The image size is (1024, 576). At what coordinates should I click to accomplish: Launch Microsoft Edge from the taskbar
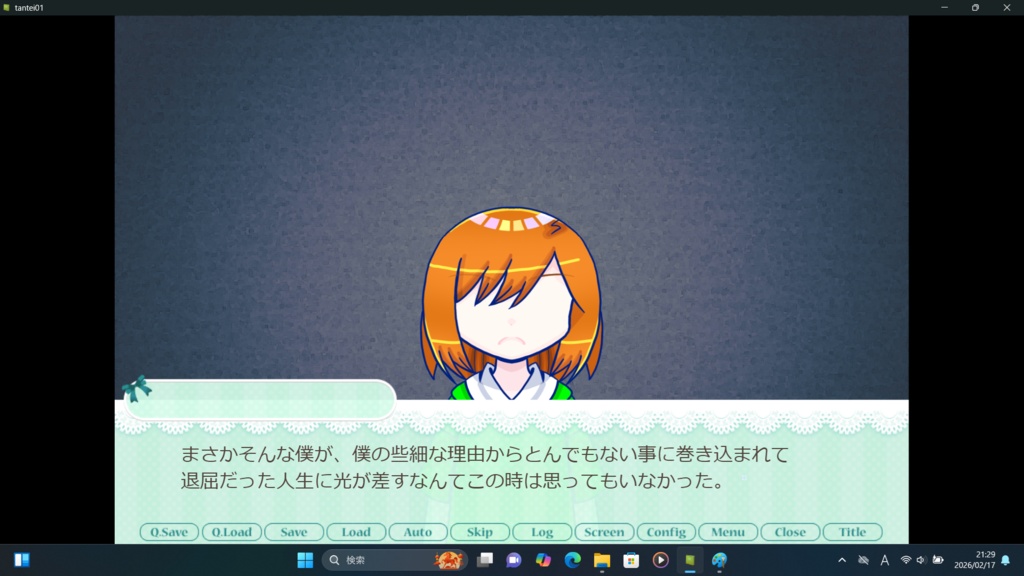click(x=571, y=558)
